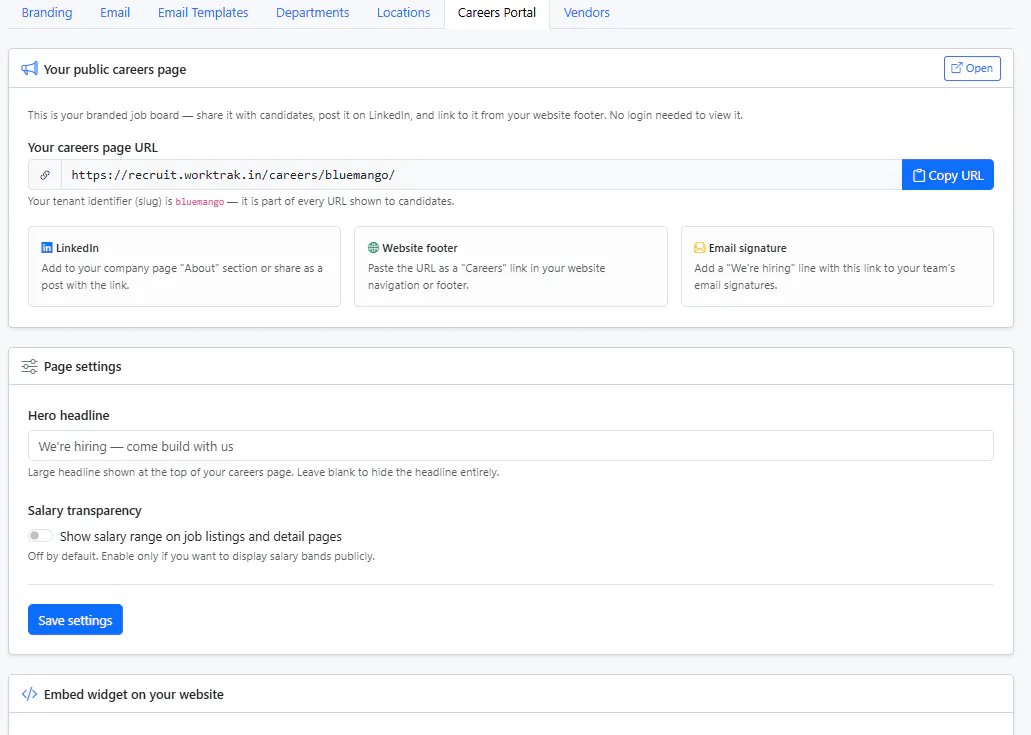Click the 'Your careers page URL' label
This screenshot has height=735, width=1031.
93,147
